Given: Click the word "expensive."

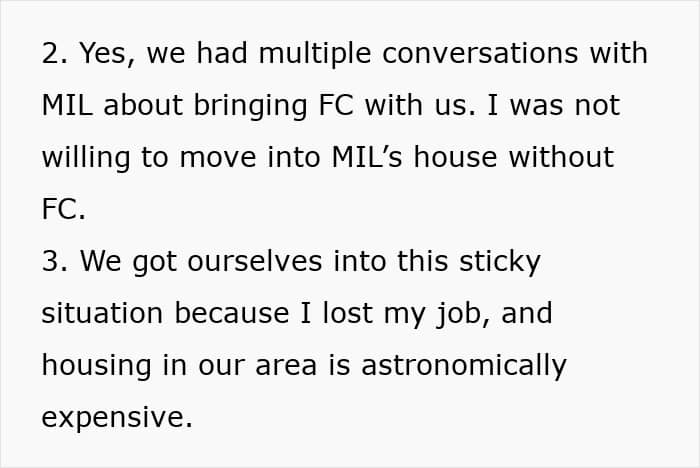Looking at the screenshot, I should pyautogui.click(x=117, y=418).
